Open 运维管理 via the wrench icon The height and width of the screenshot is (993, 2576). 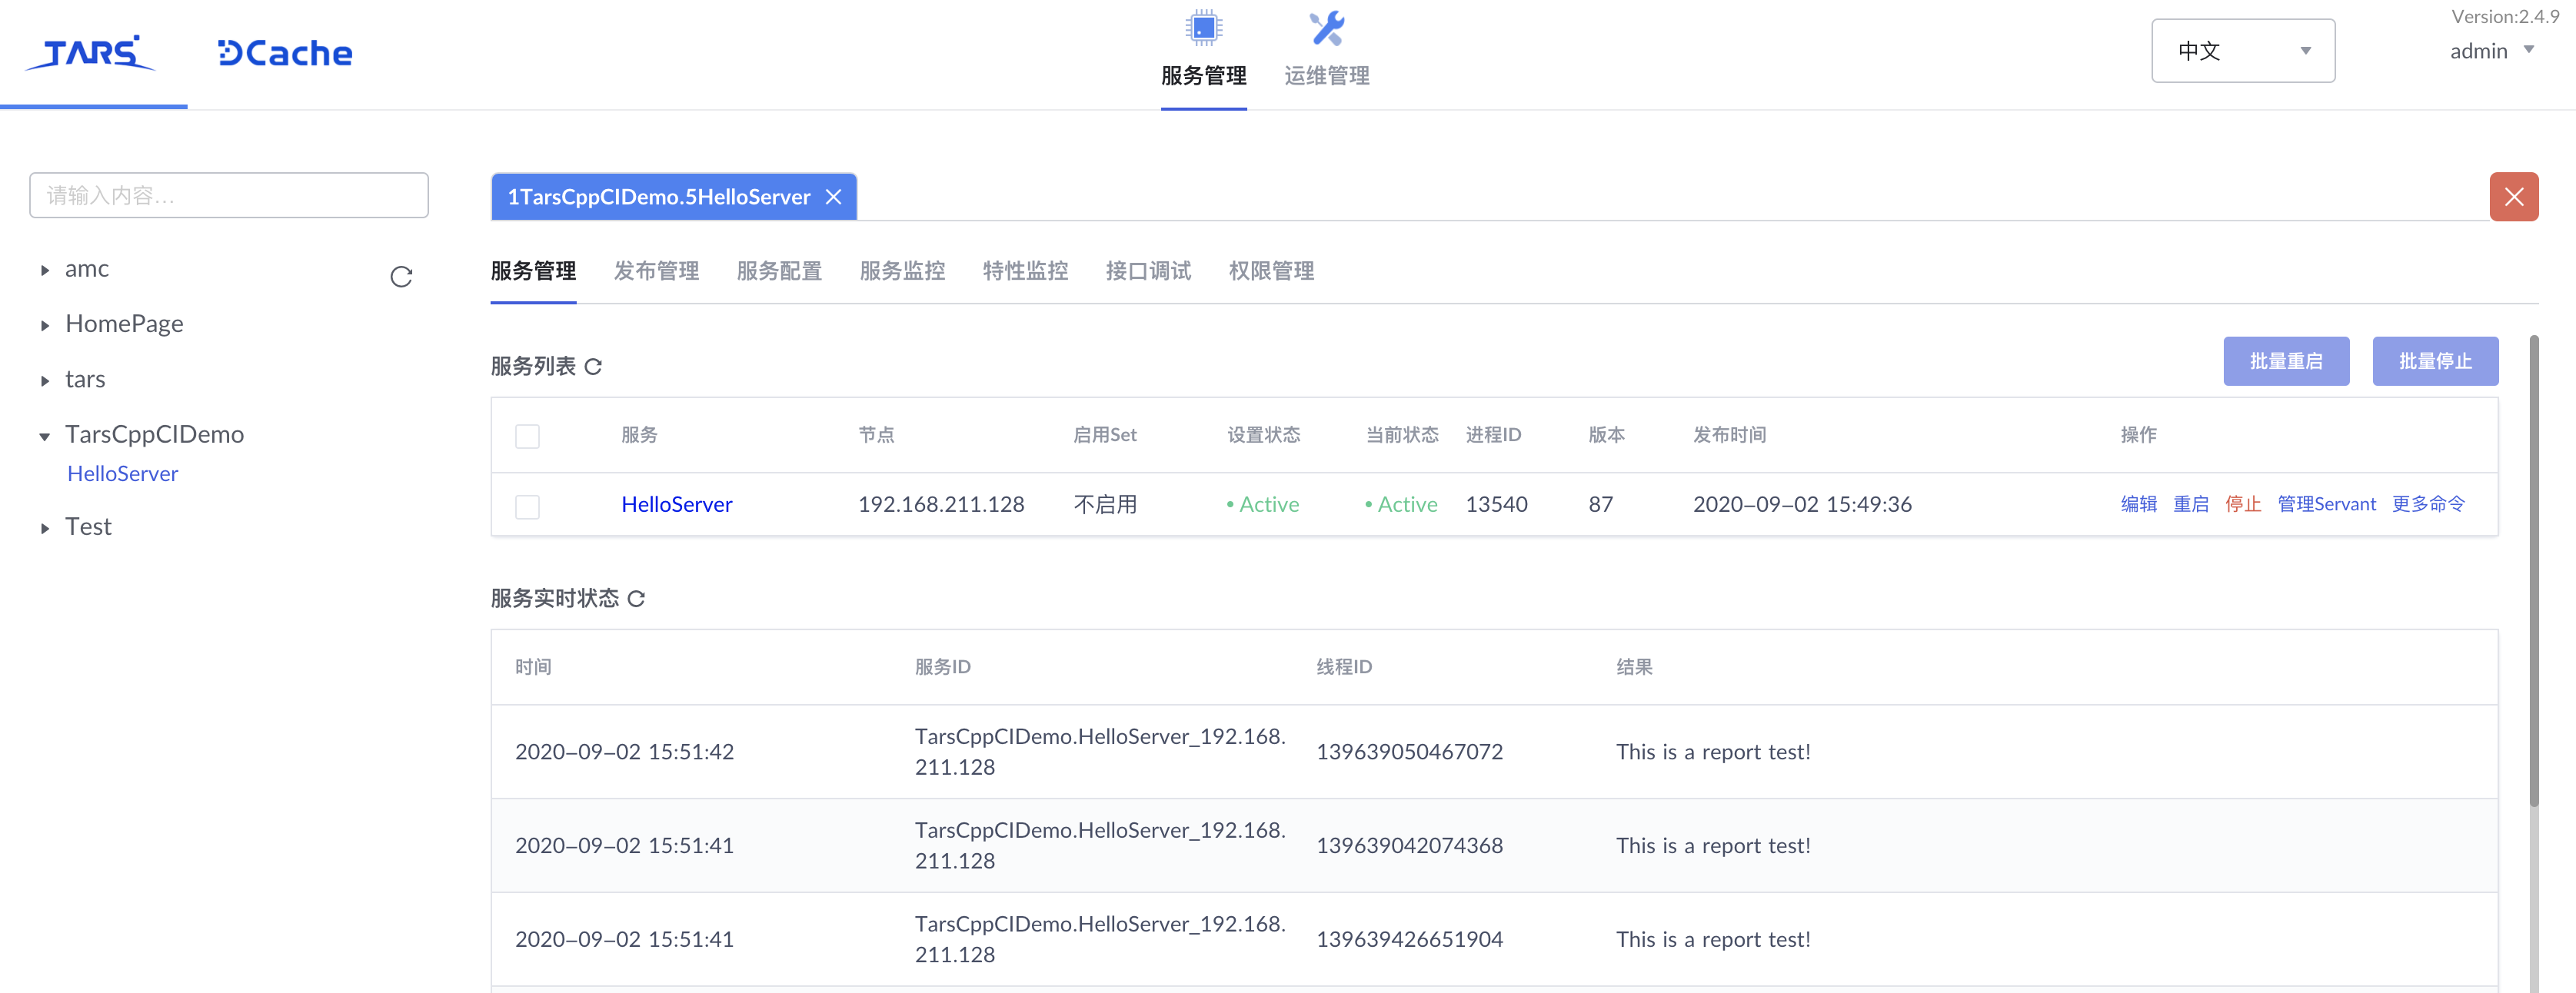coord(1326,28)
